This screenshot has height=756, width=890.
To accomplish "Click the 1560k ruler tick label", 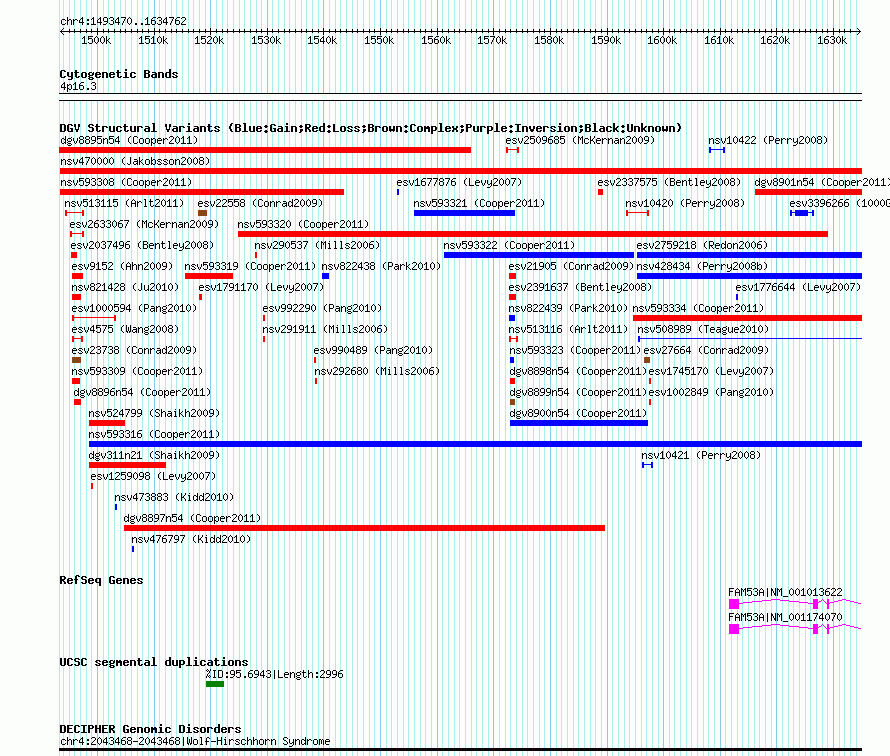I will (x=436, y=40).
